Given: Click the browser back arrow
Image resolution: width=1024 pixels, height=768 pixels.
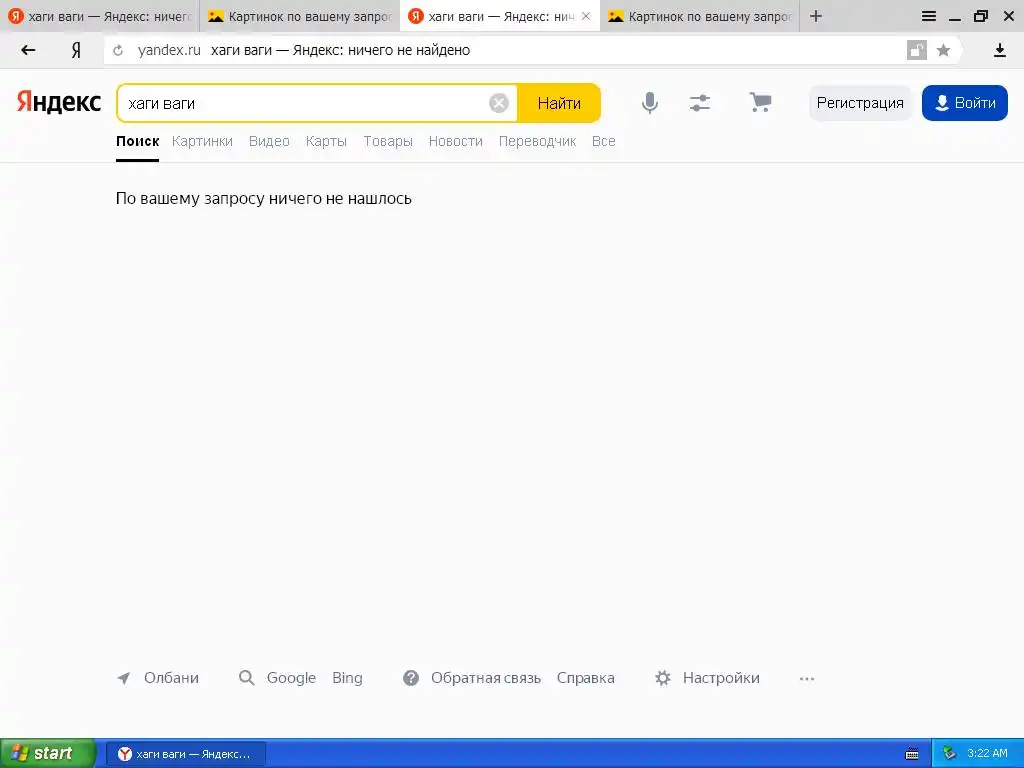Looking at the screenshot, I should tap(28, 50).
